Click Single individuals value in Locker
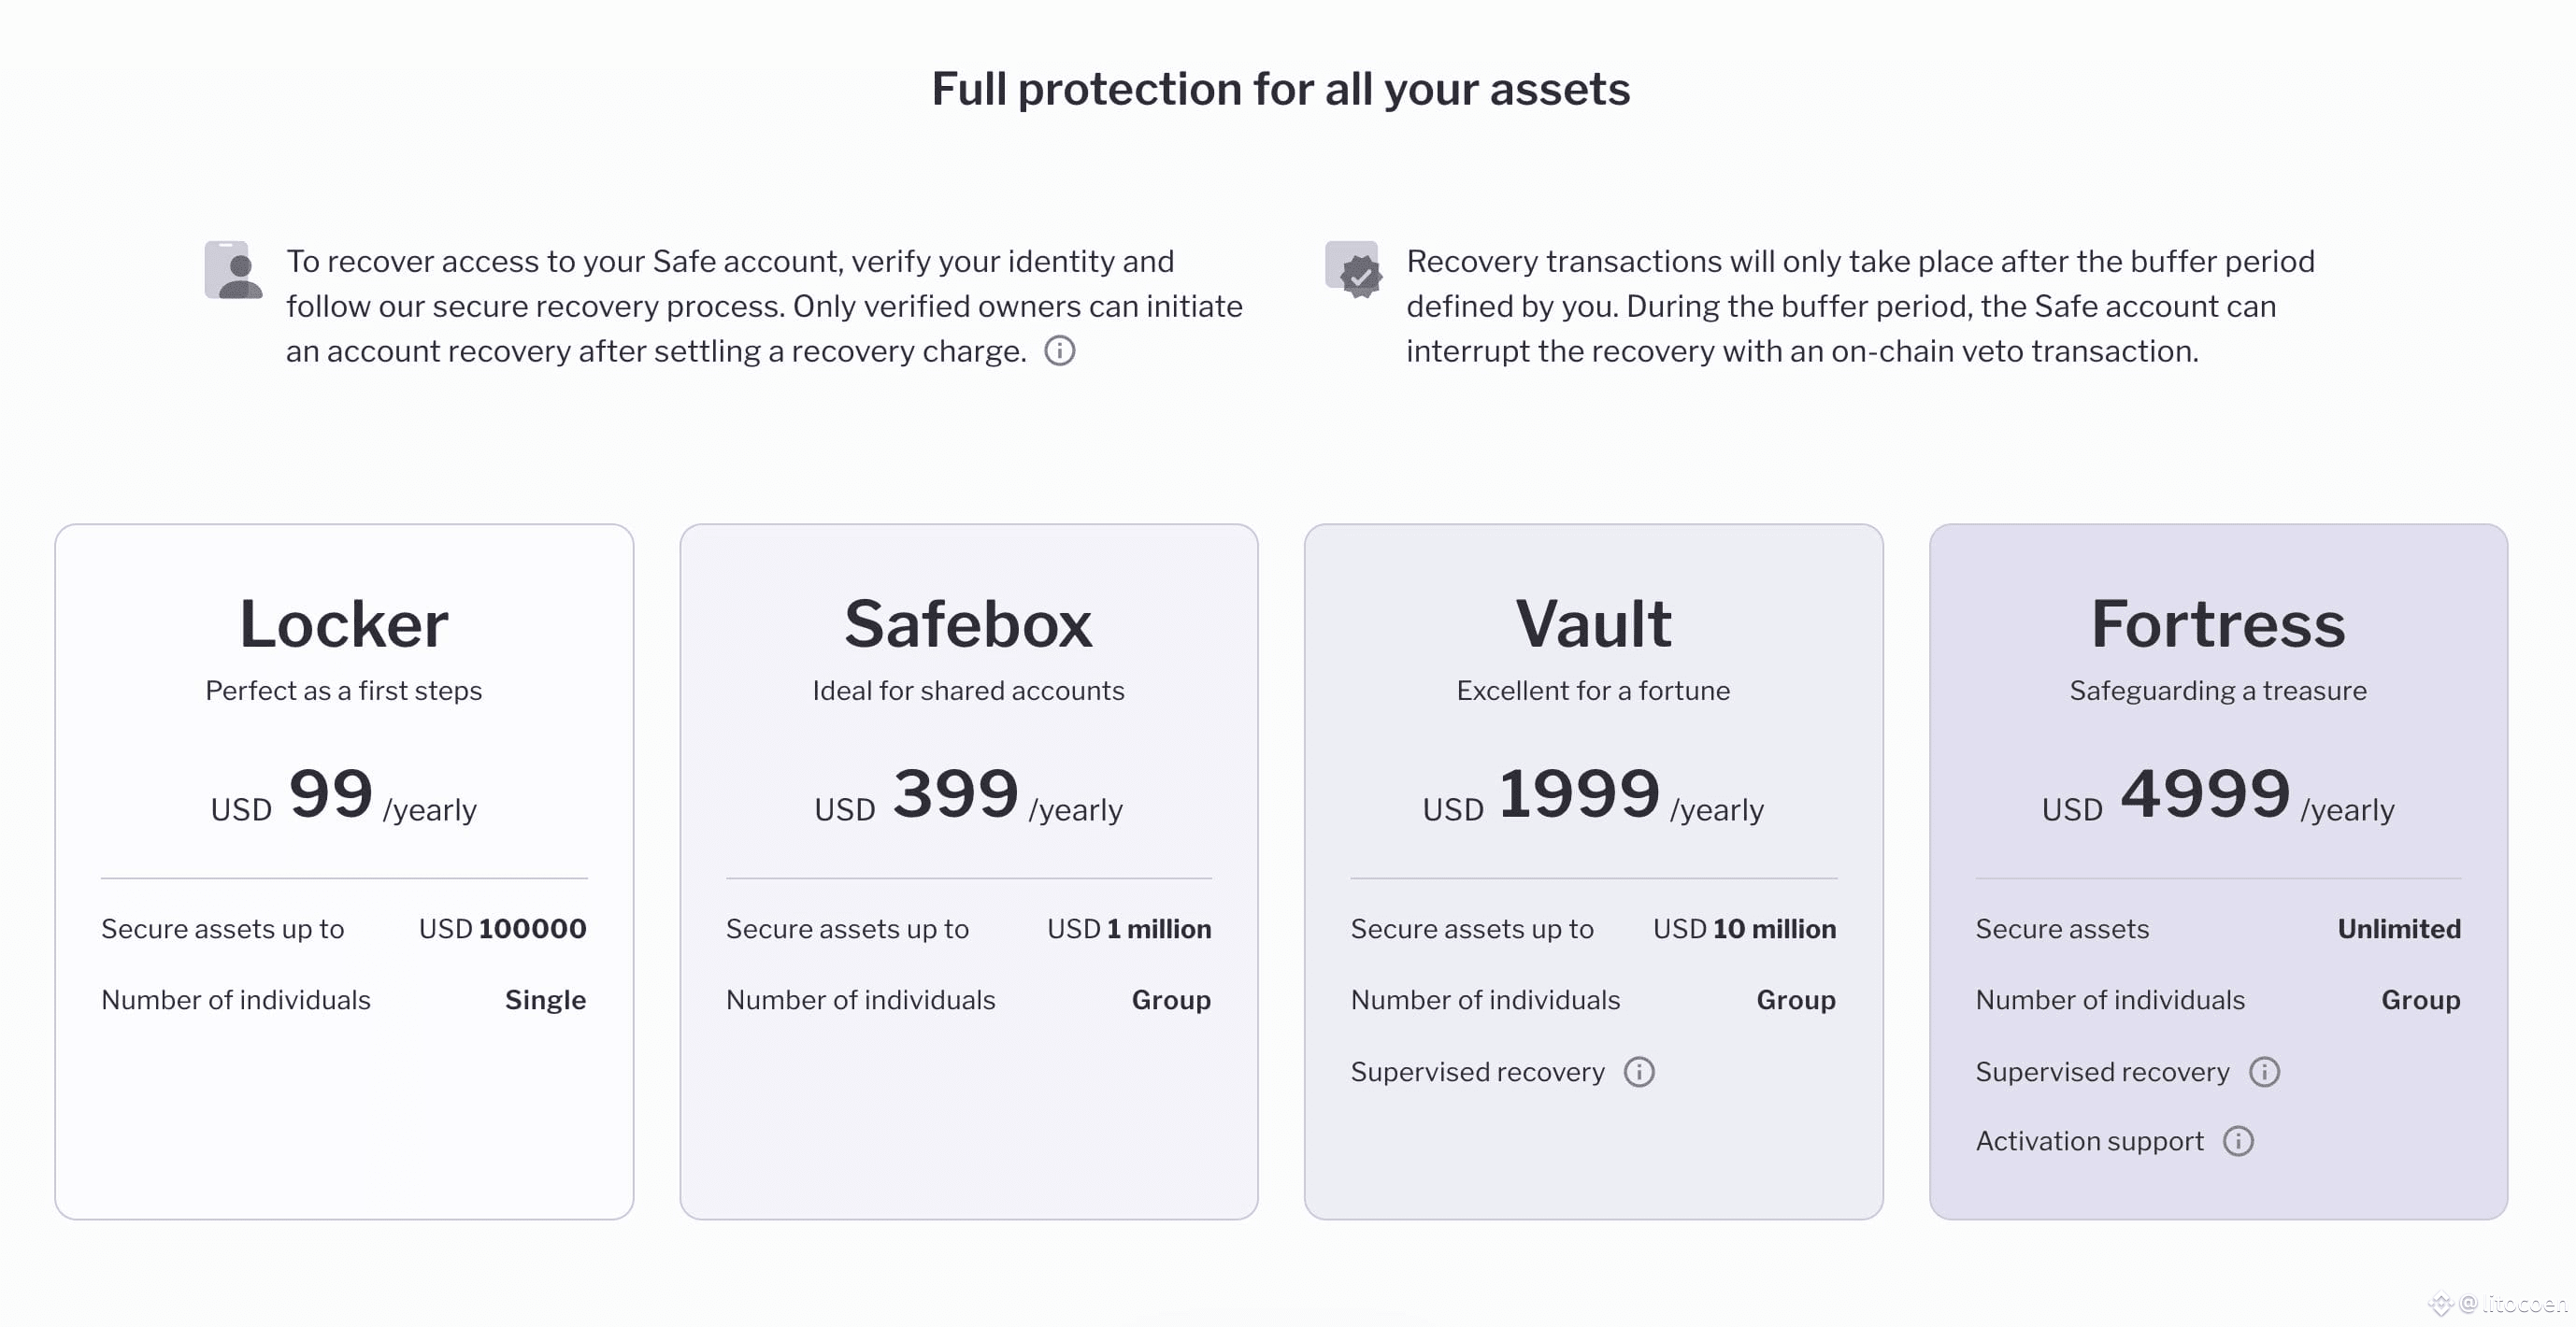The width and height of the screenshot is (2576, 1327). click(x=545, y=1000)
